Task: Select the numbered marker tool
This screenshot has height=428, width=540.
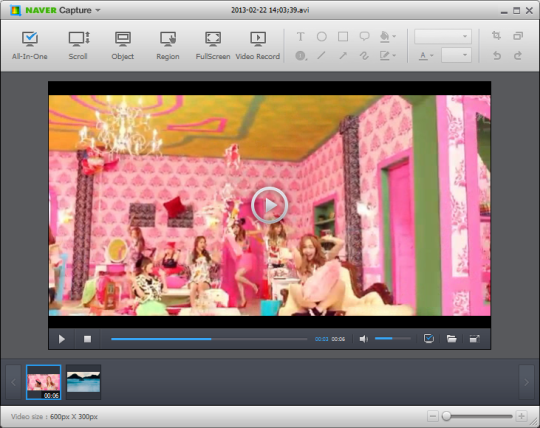Action: (301, 55)
